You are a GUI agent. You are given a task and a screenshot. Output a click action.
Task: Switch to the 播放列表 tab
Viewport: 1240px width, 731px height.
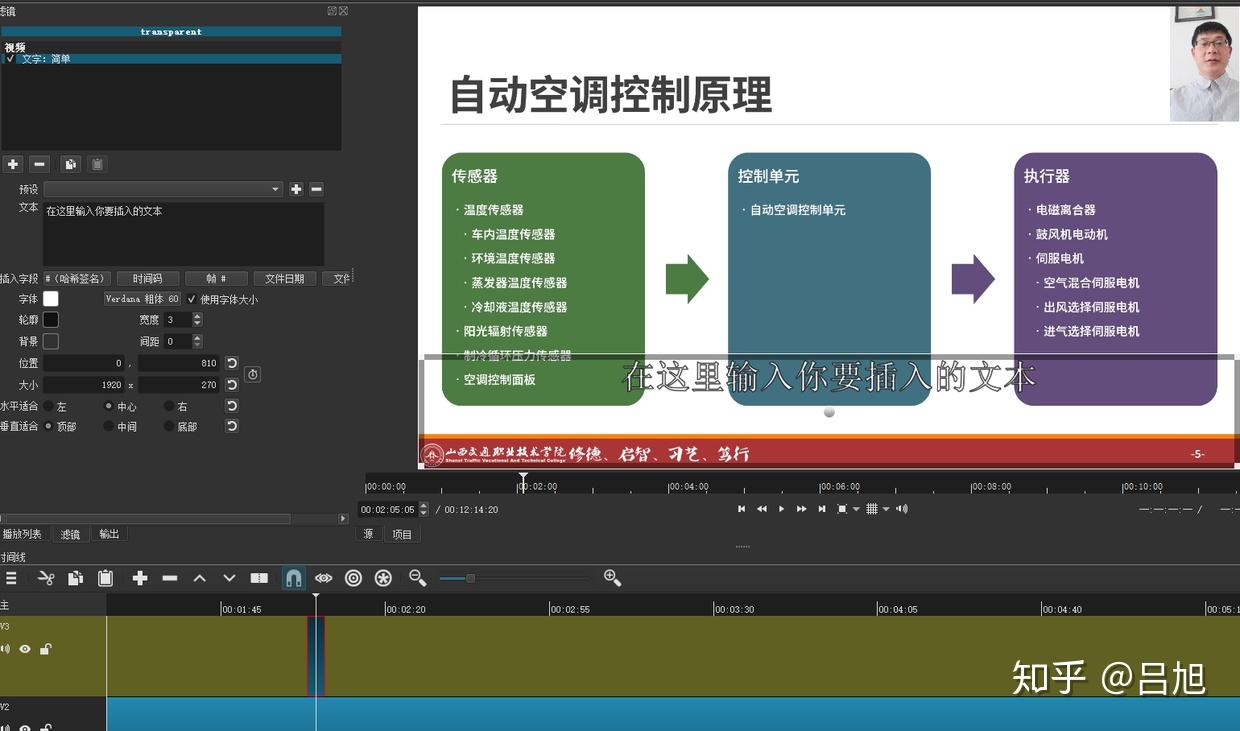tap(22, 534)
